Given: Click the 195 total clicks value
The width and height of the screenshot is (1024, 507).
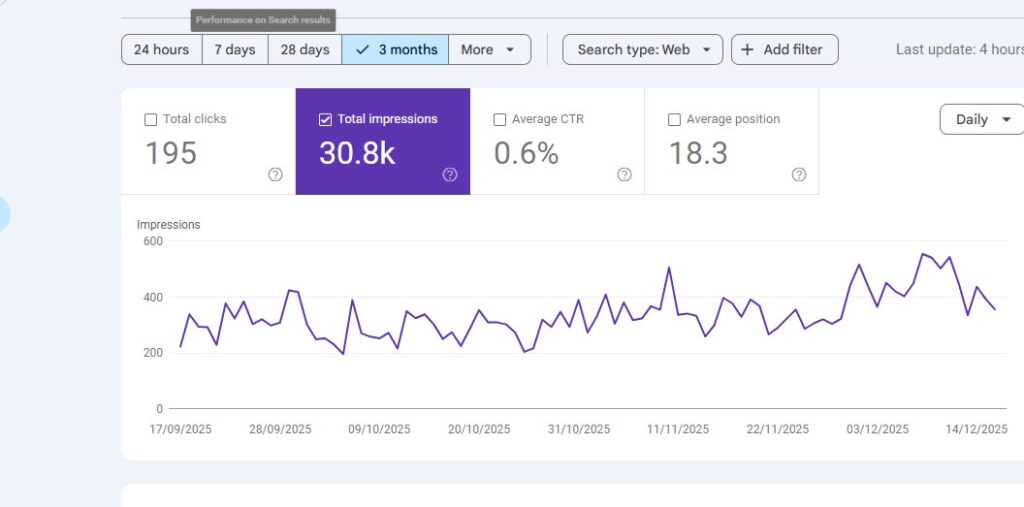Looking at the screenshot, I should (171, 154).
